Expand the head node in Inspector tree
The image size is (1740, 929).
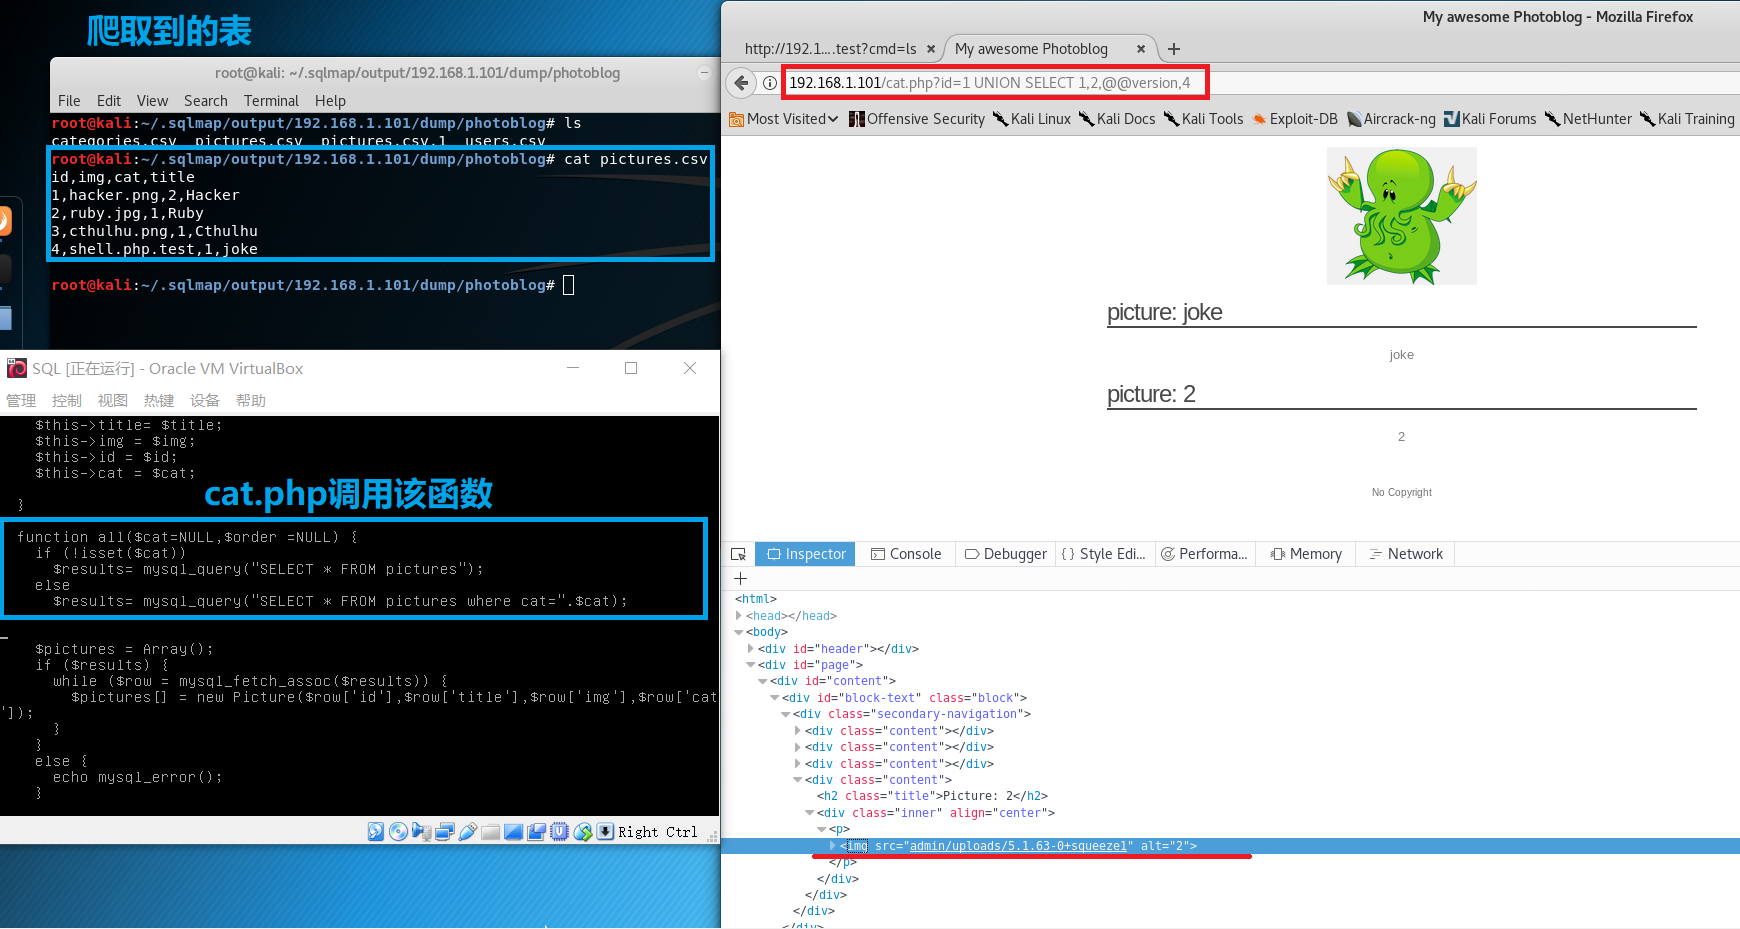coord(739,616)
